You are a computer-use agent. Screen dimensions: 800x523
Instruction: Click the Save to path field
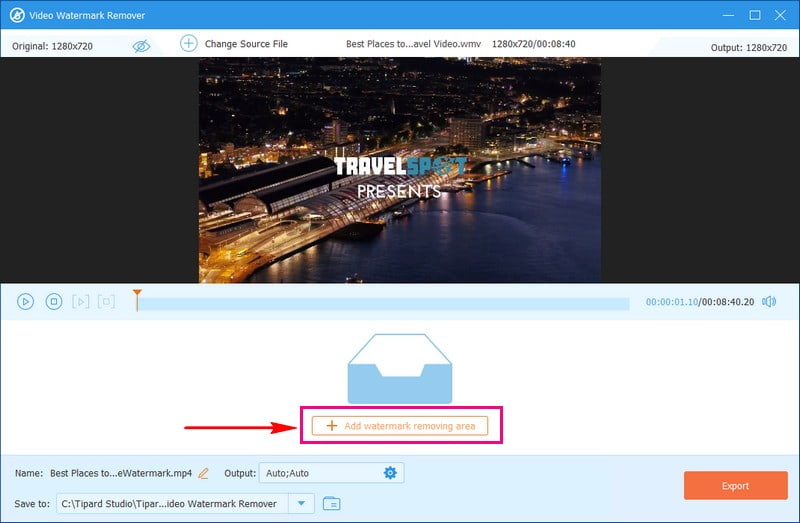point(173,503)
